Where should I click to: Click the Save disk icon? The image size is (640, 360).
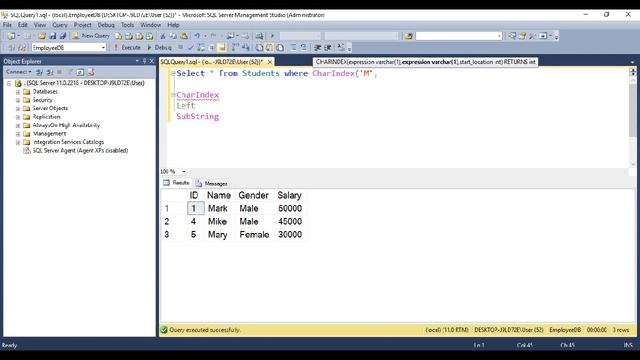(53, 36)
